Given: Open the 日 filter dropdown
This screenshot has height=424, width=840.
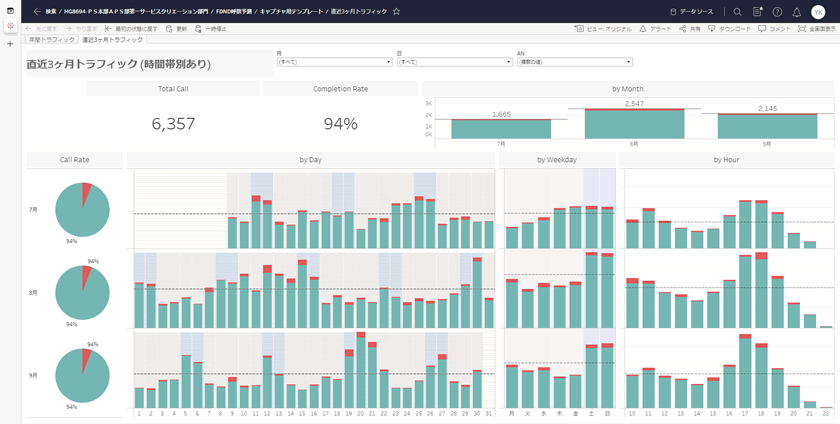Looking at the screenshot, I should (x=455, y=62).
